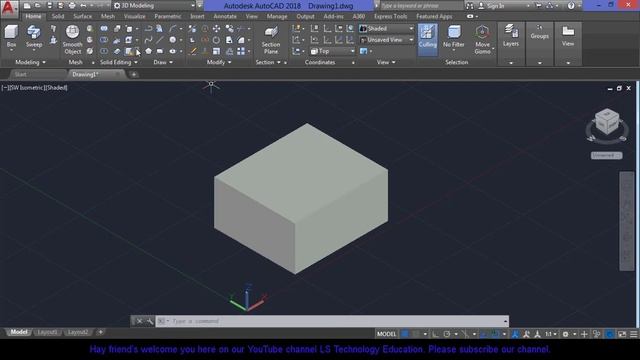Toggle MODEL space button in status bar
This screenshot has width=640, height=360.
coord(386,334)
